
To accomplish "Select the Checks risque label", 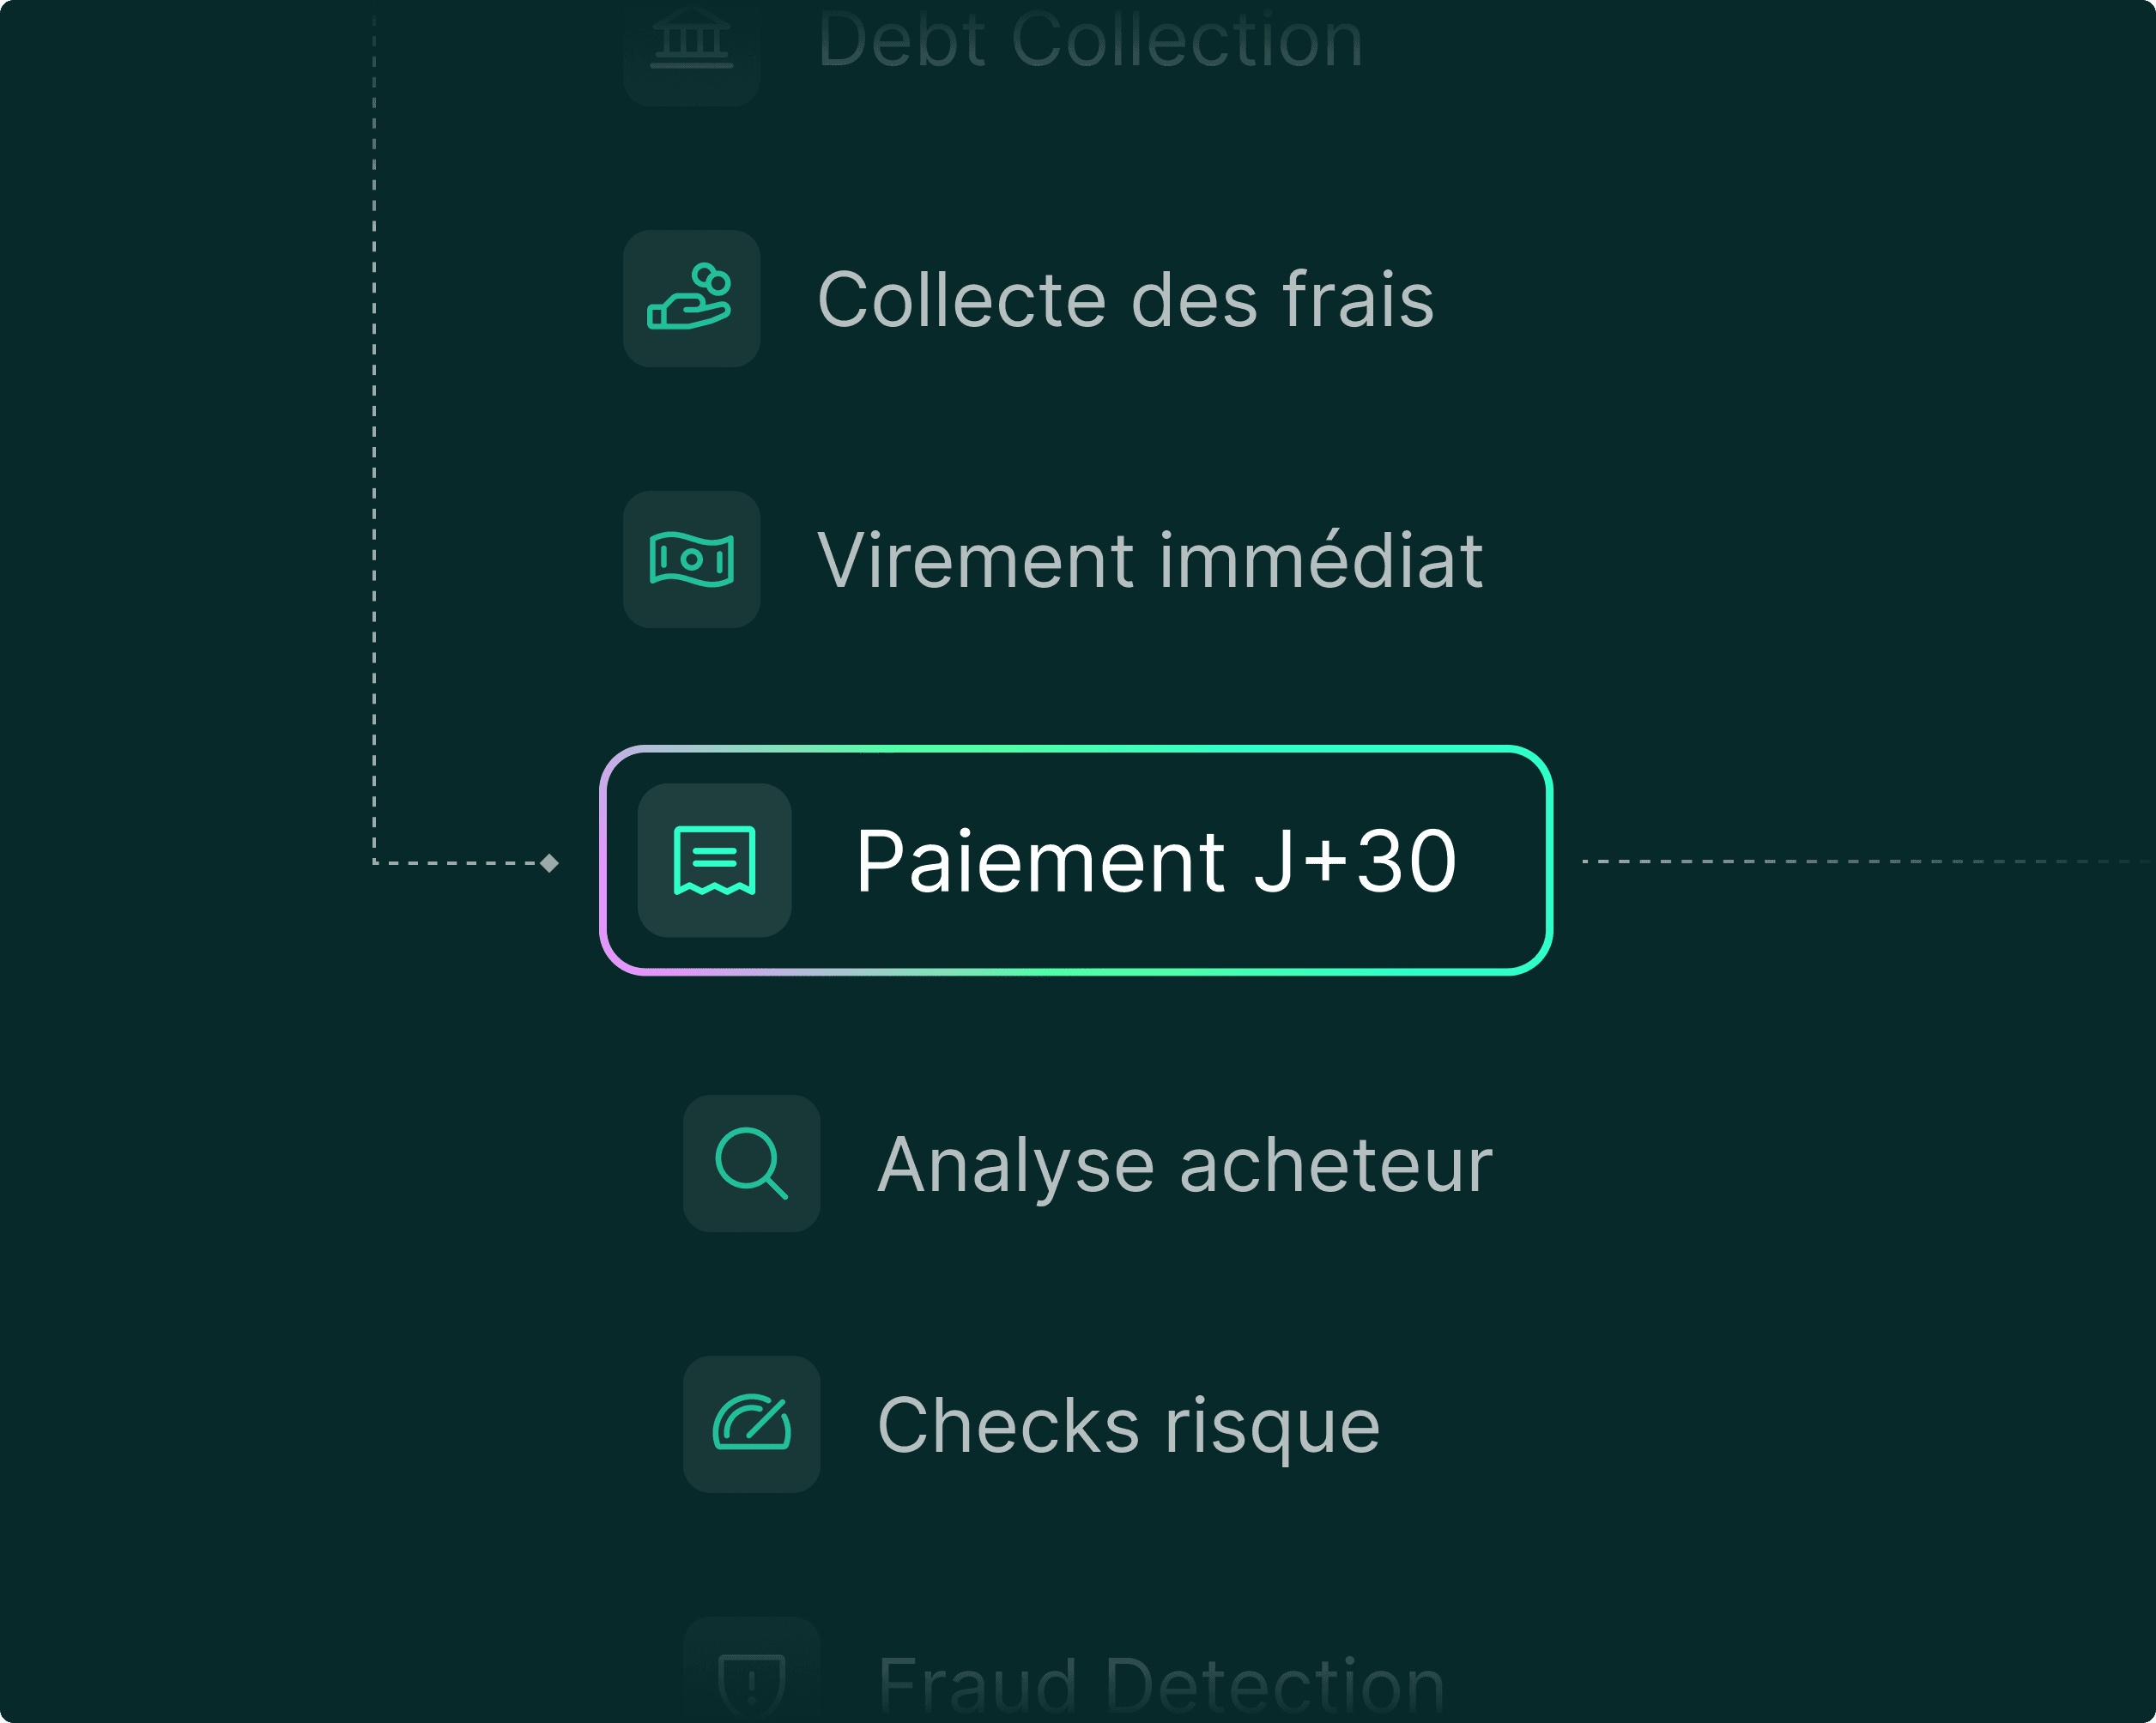I will 1128,1425.
